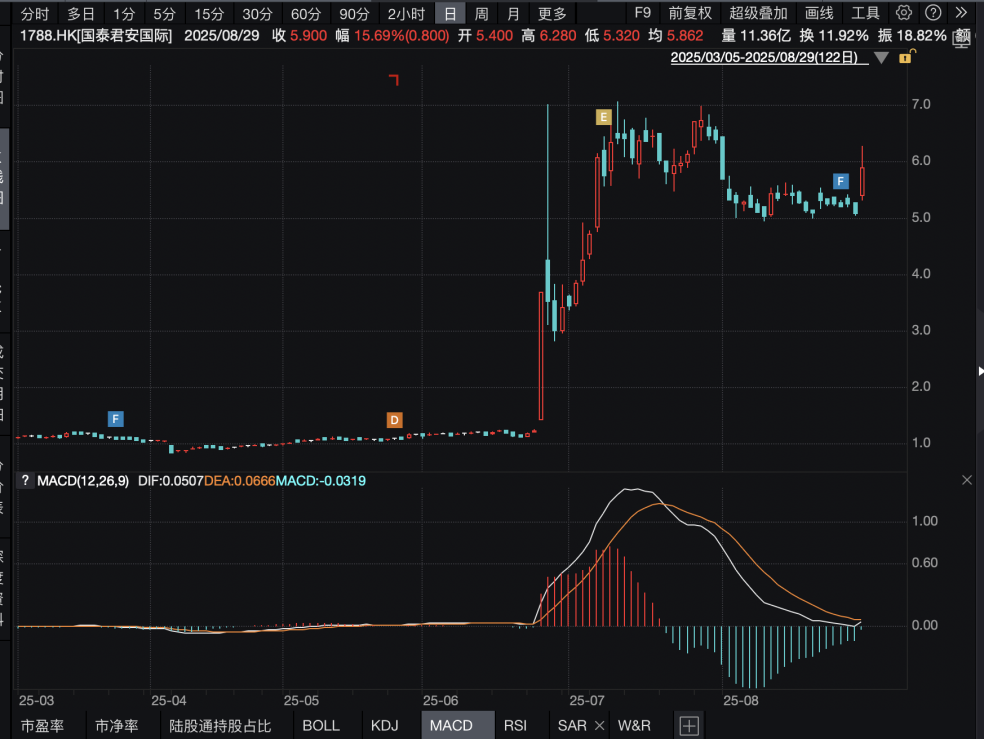Remove the SAR indicator tab

[599, 726]
